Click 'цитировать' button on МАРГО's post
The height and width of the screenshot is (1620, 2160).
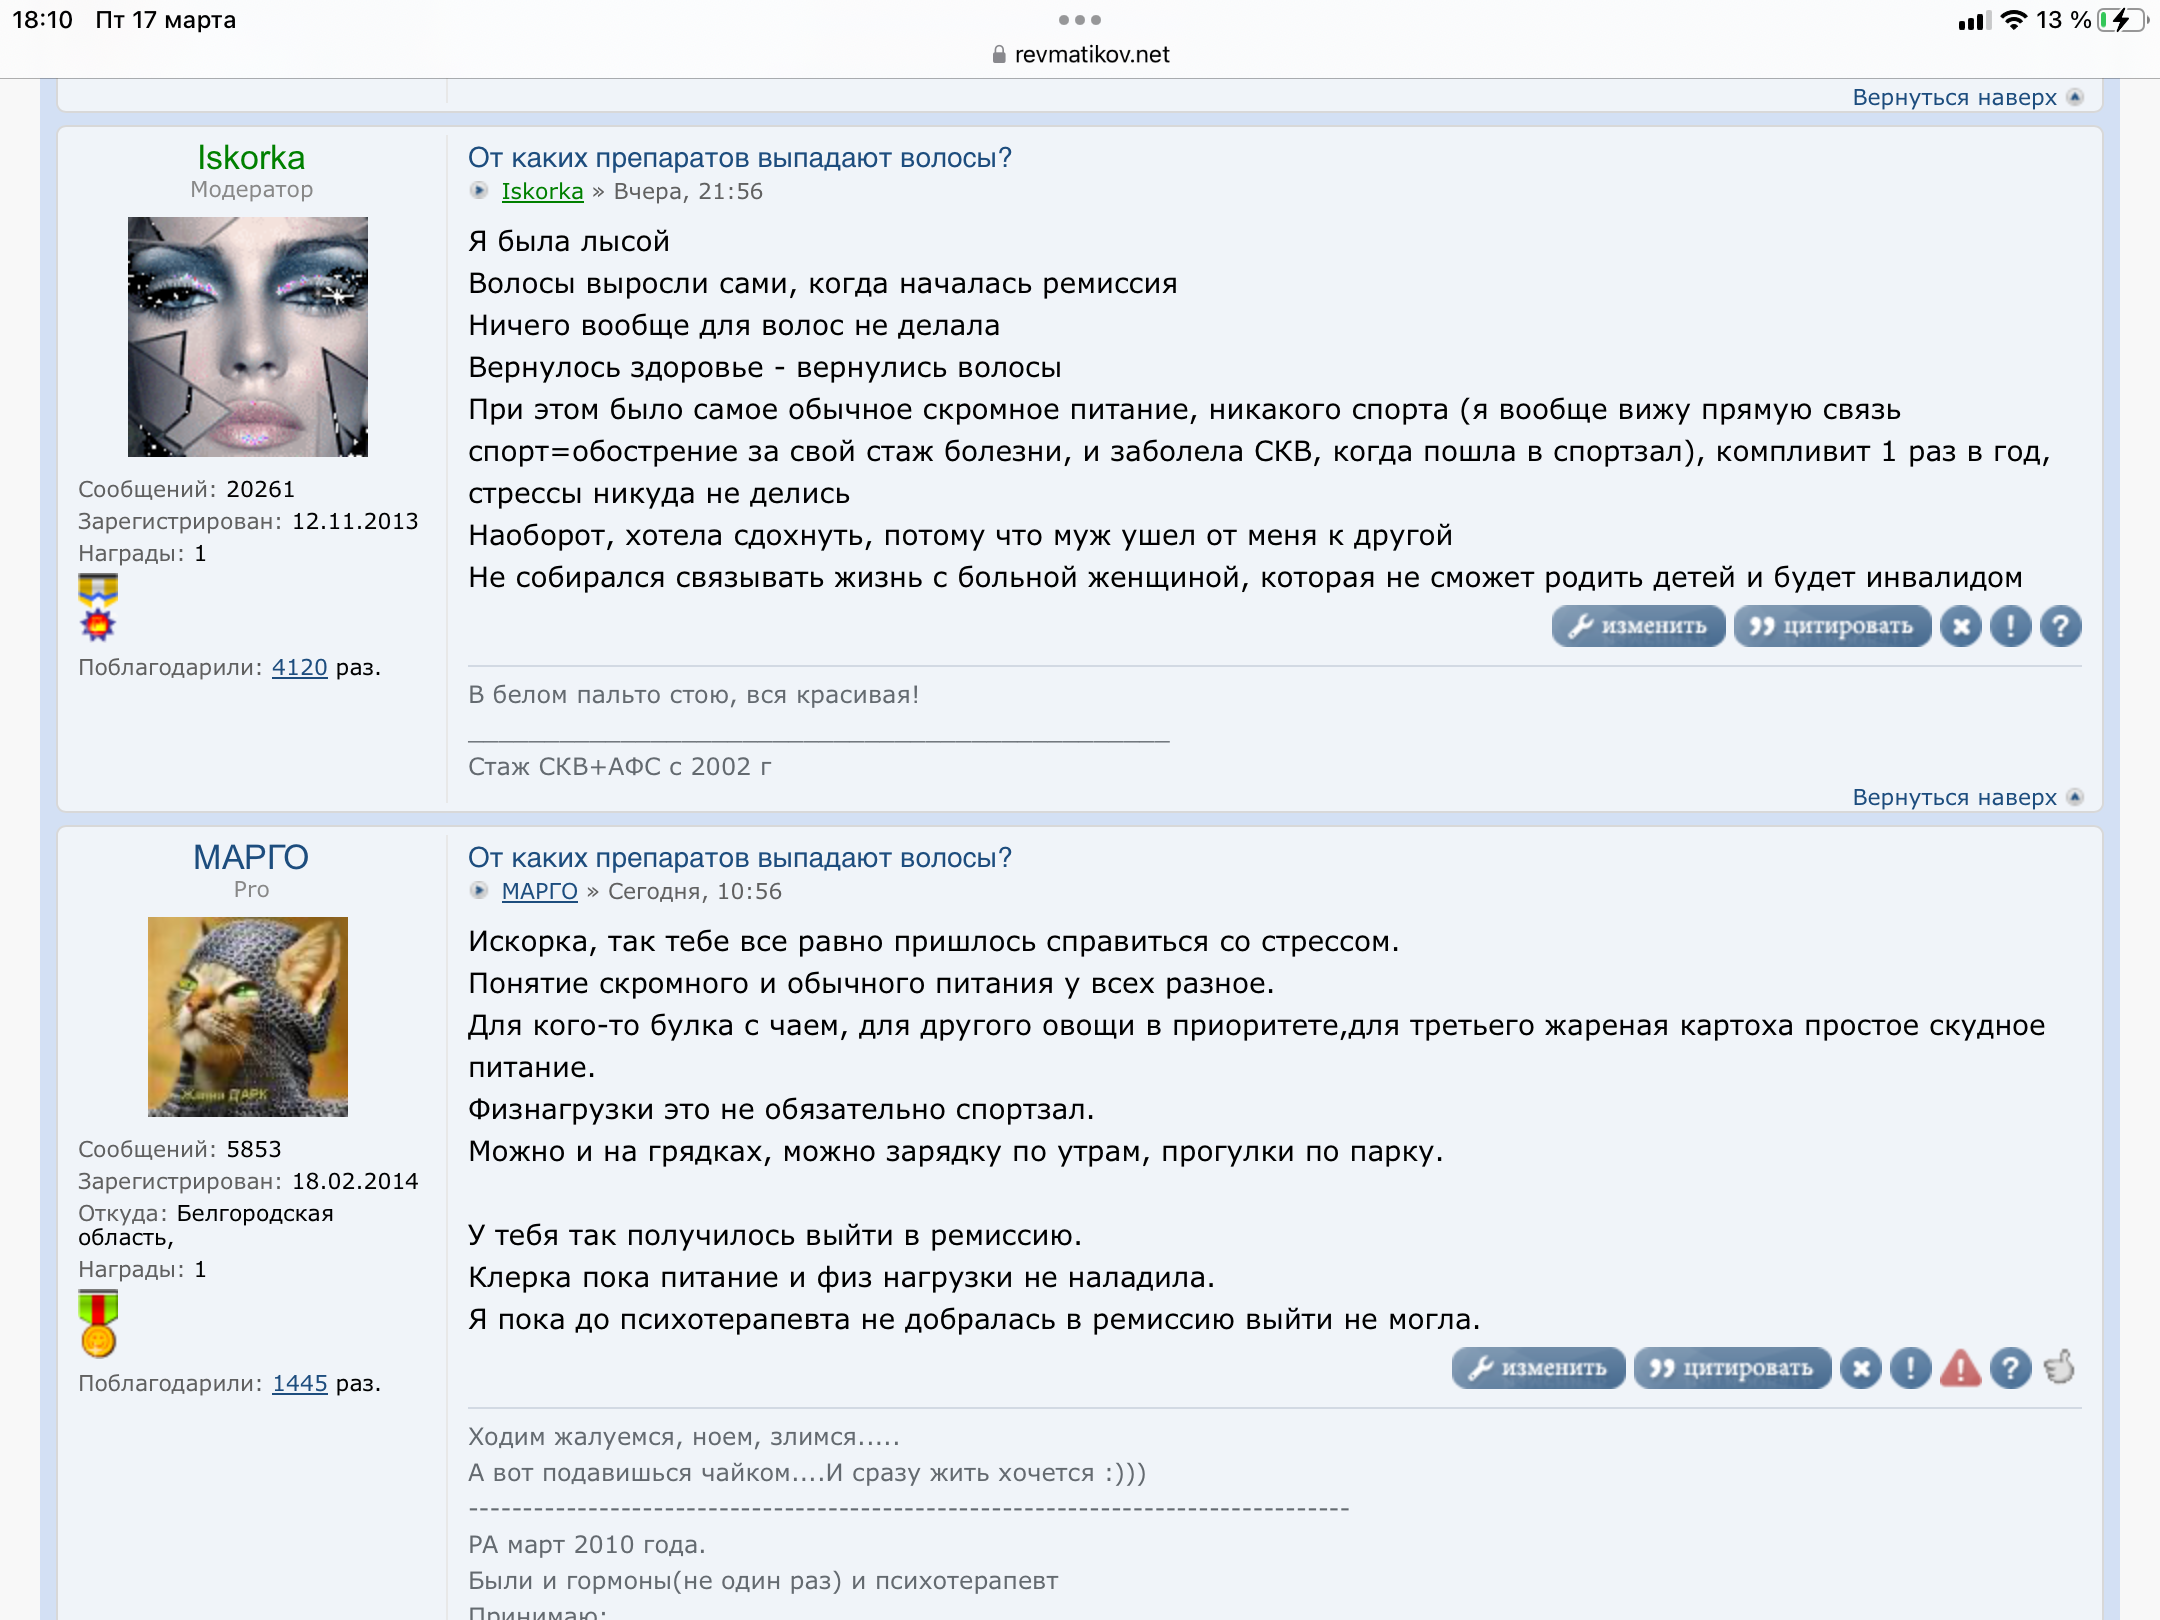click(1732, 1368)
